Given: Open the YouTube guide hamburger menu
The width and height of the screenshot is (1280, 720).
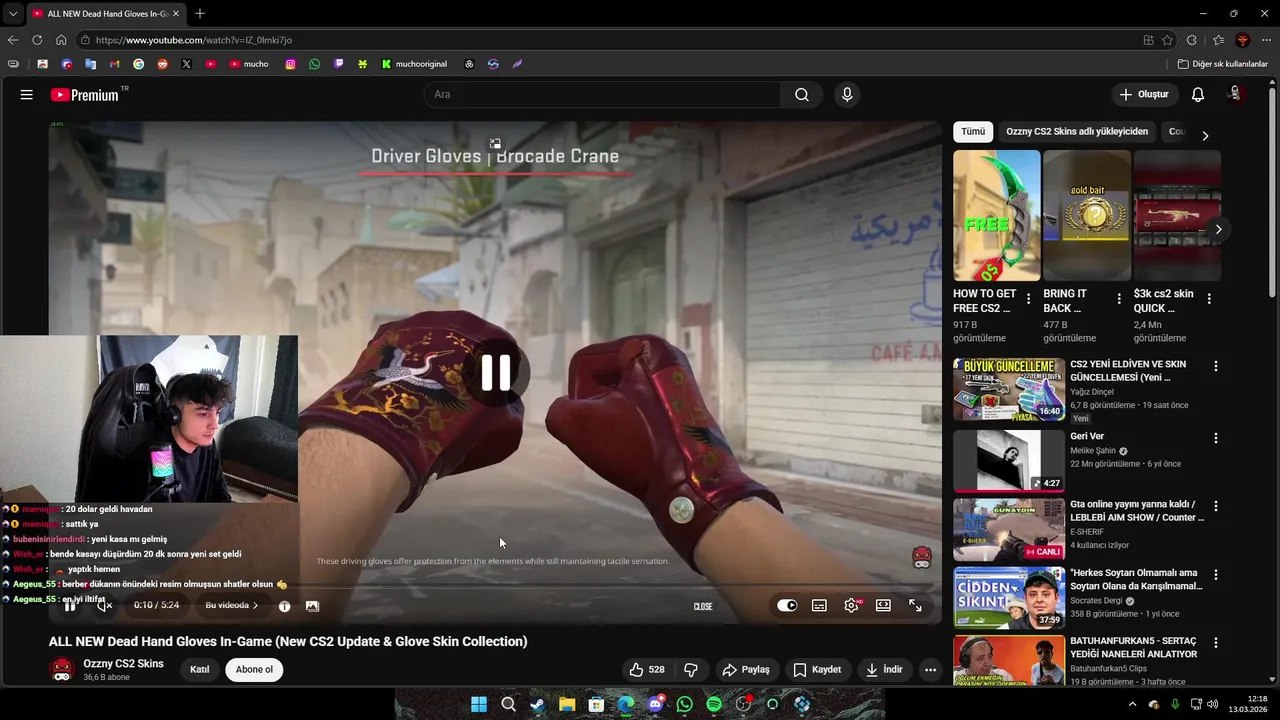Looking at the screenshot, I should click(27, 95).
